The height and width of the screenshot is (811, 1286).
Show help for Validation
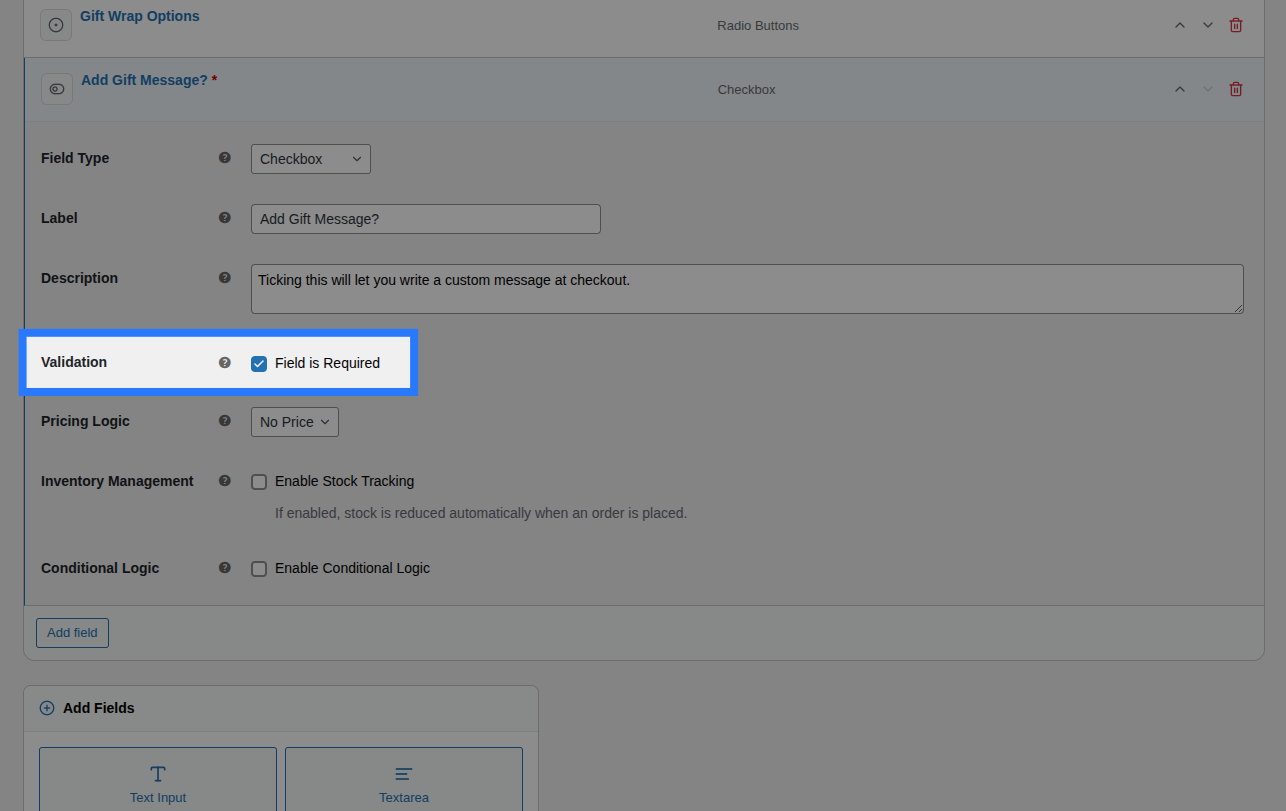pos(225,362)
